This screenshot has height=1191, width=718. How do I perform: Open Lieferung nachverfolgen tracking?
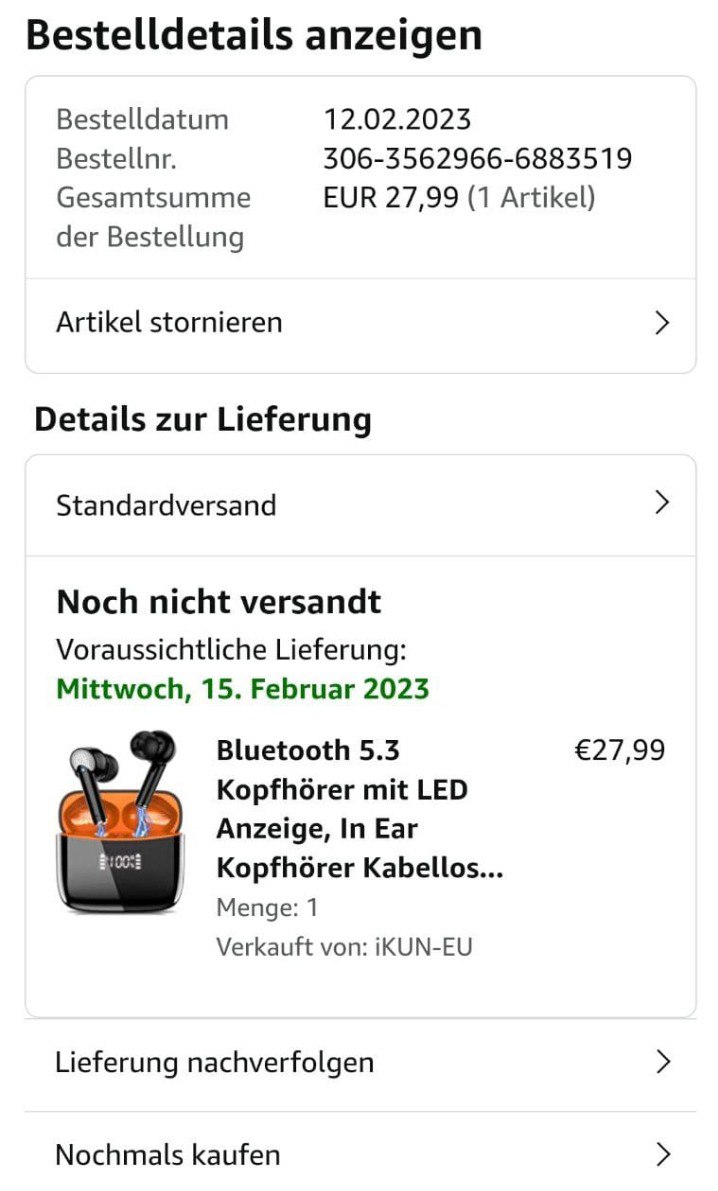(360, 1062)
